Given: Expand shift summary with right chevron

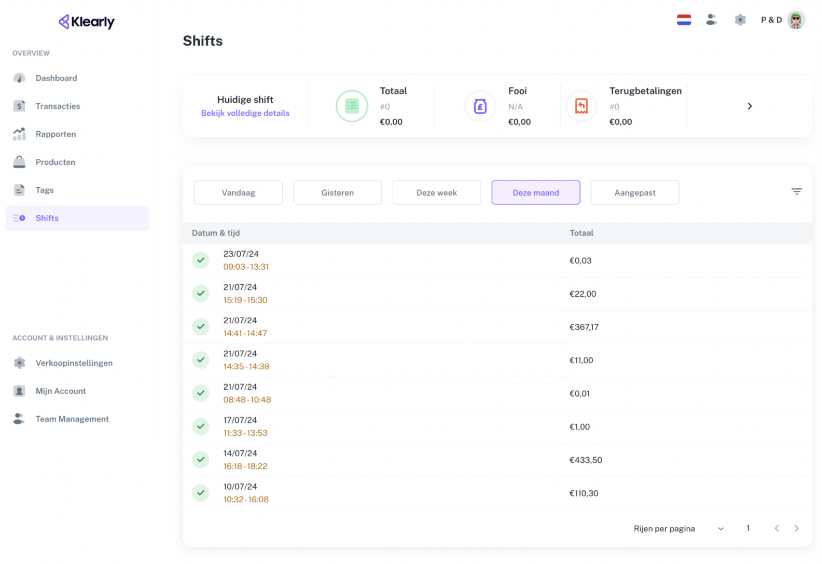Looking at the screenshot, I should (750, 106).
